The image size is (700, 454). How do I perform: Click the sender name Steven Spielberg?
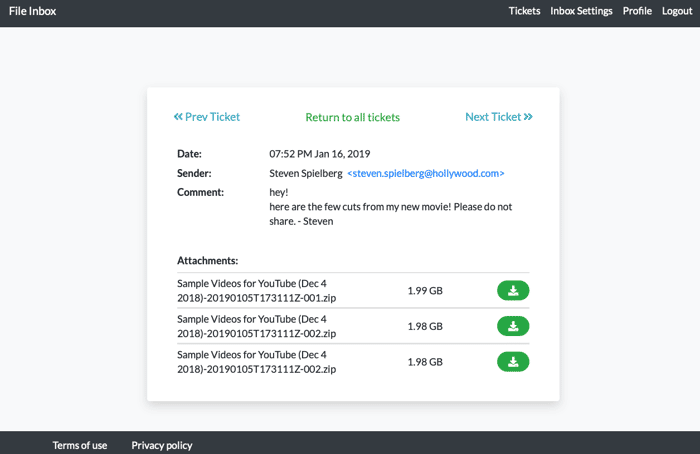pos(306,173)
